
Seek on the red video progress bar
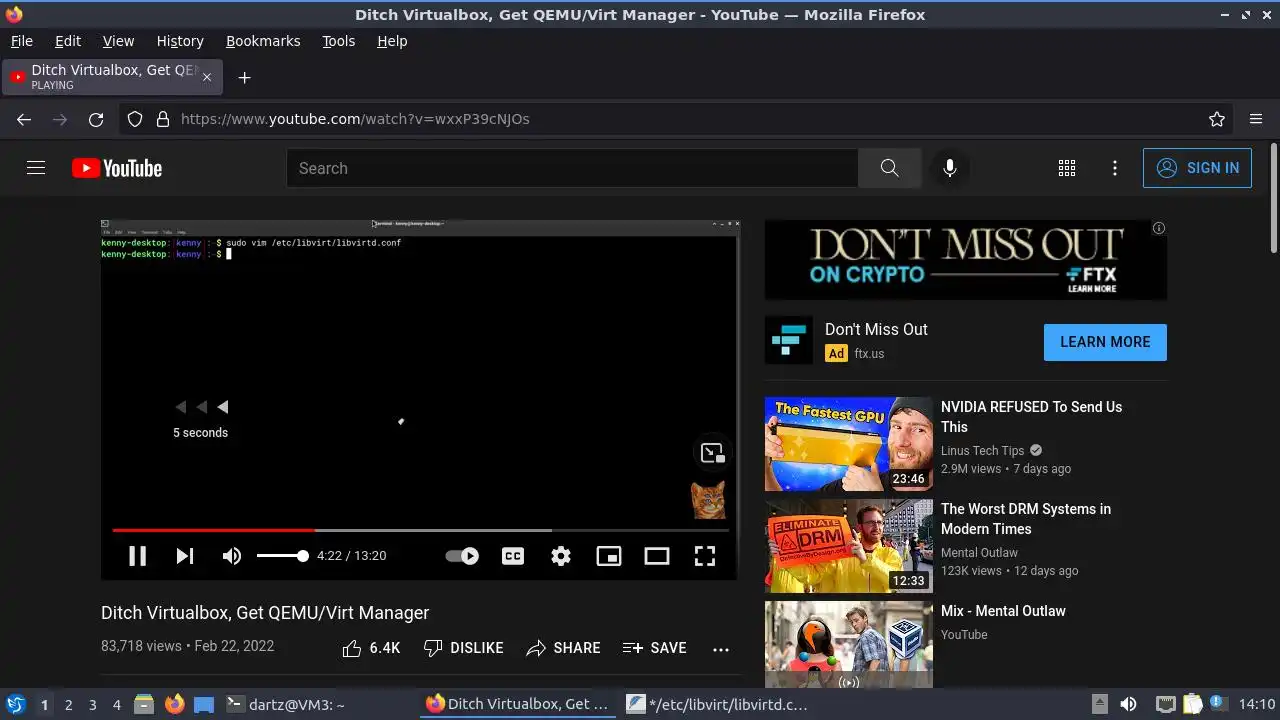pos(420,530)
